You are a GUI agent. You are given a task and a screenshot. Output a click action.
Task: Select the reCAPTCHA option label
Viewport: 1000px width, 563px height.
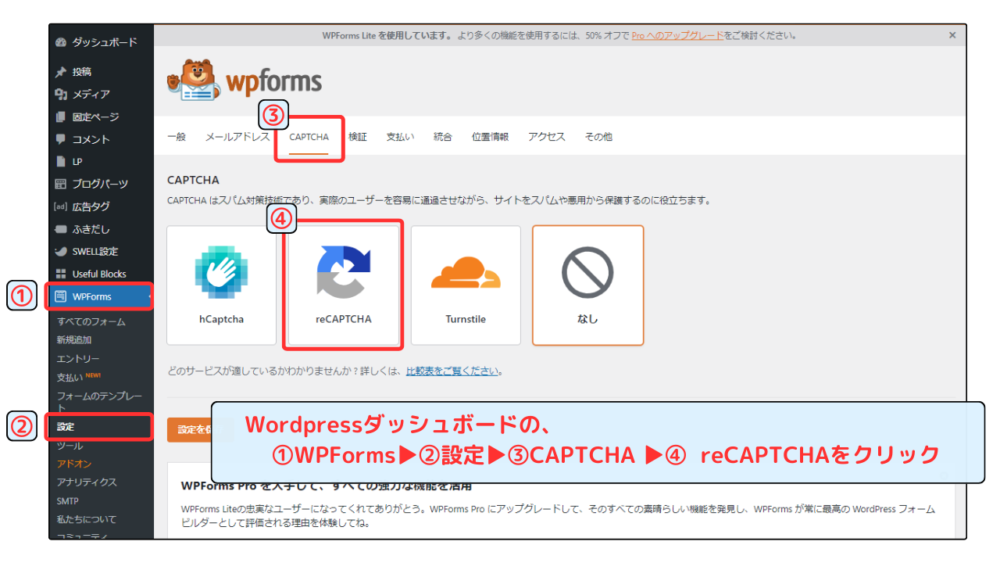point(343,319)
